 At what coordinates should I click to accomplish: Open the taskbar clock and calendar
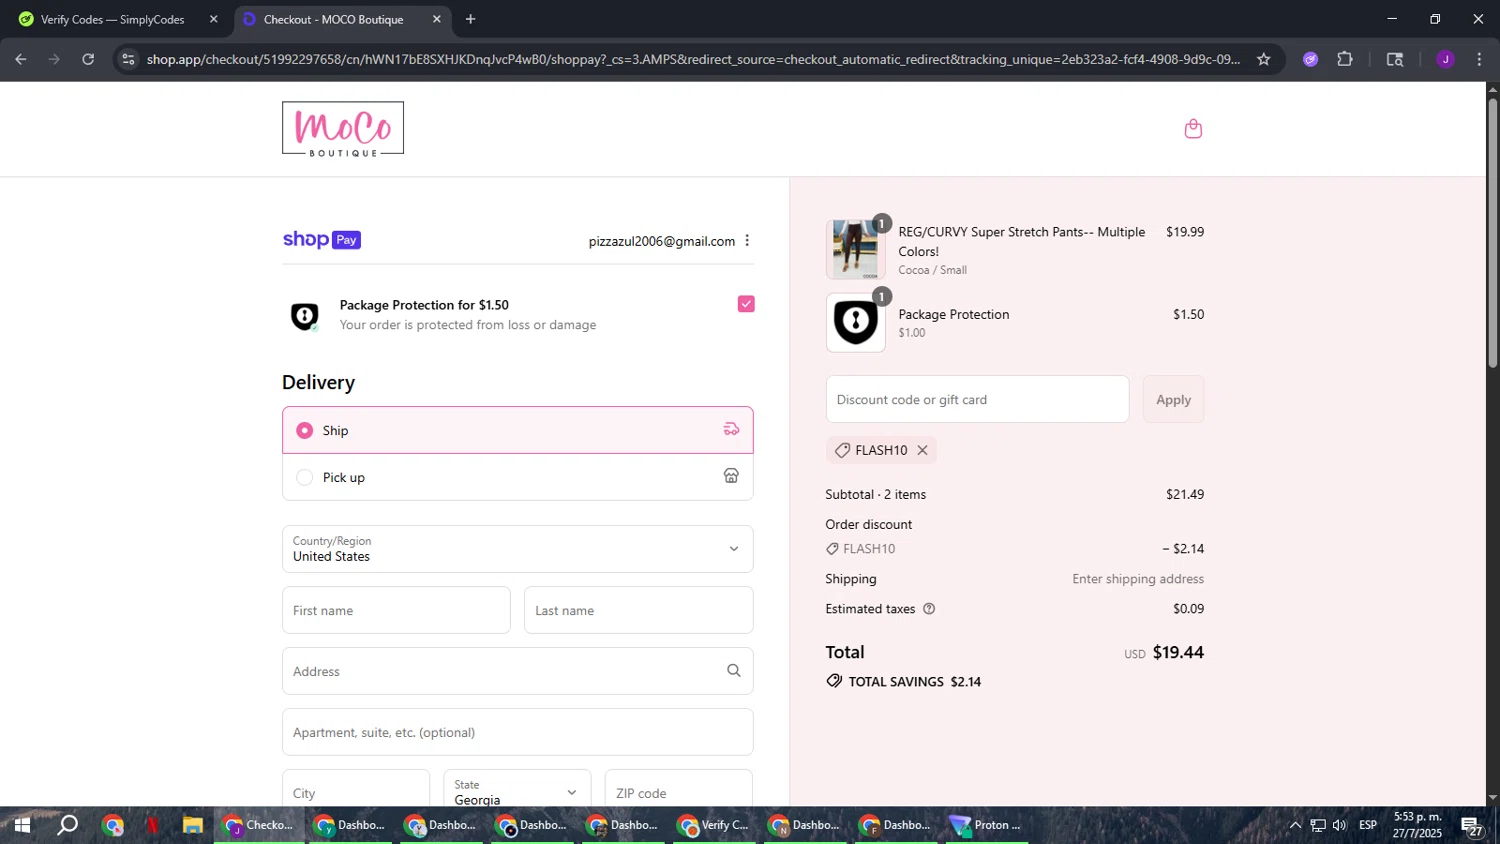click(x=1417, y=825)
